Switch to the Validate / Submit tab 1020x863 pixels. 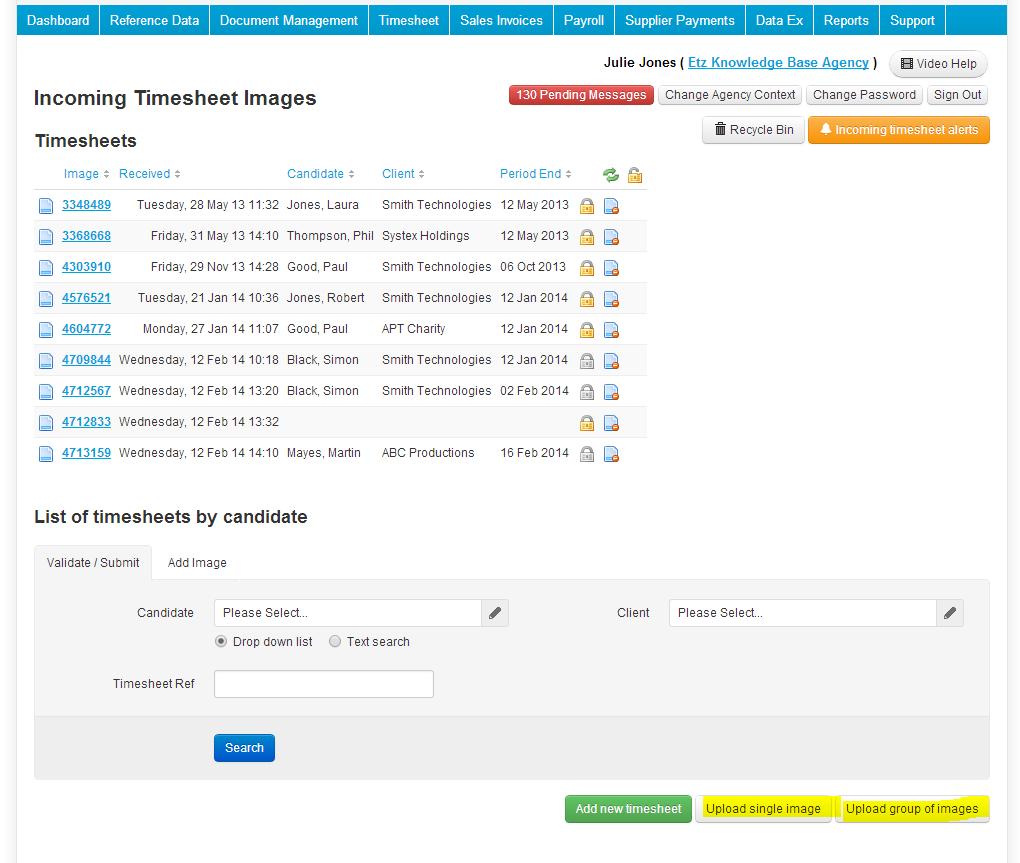tap(93, 563)
